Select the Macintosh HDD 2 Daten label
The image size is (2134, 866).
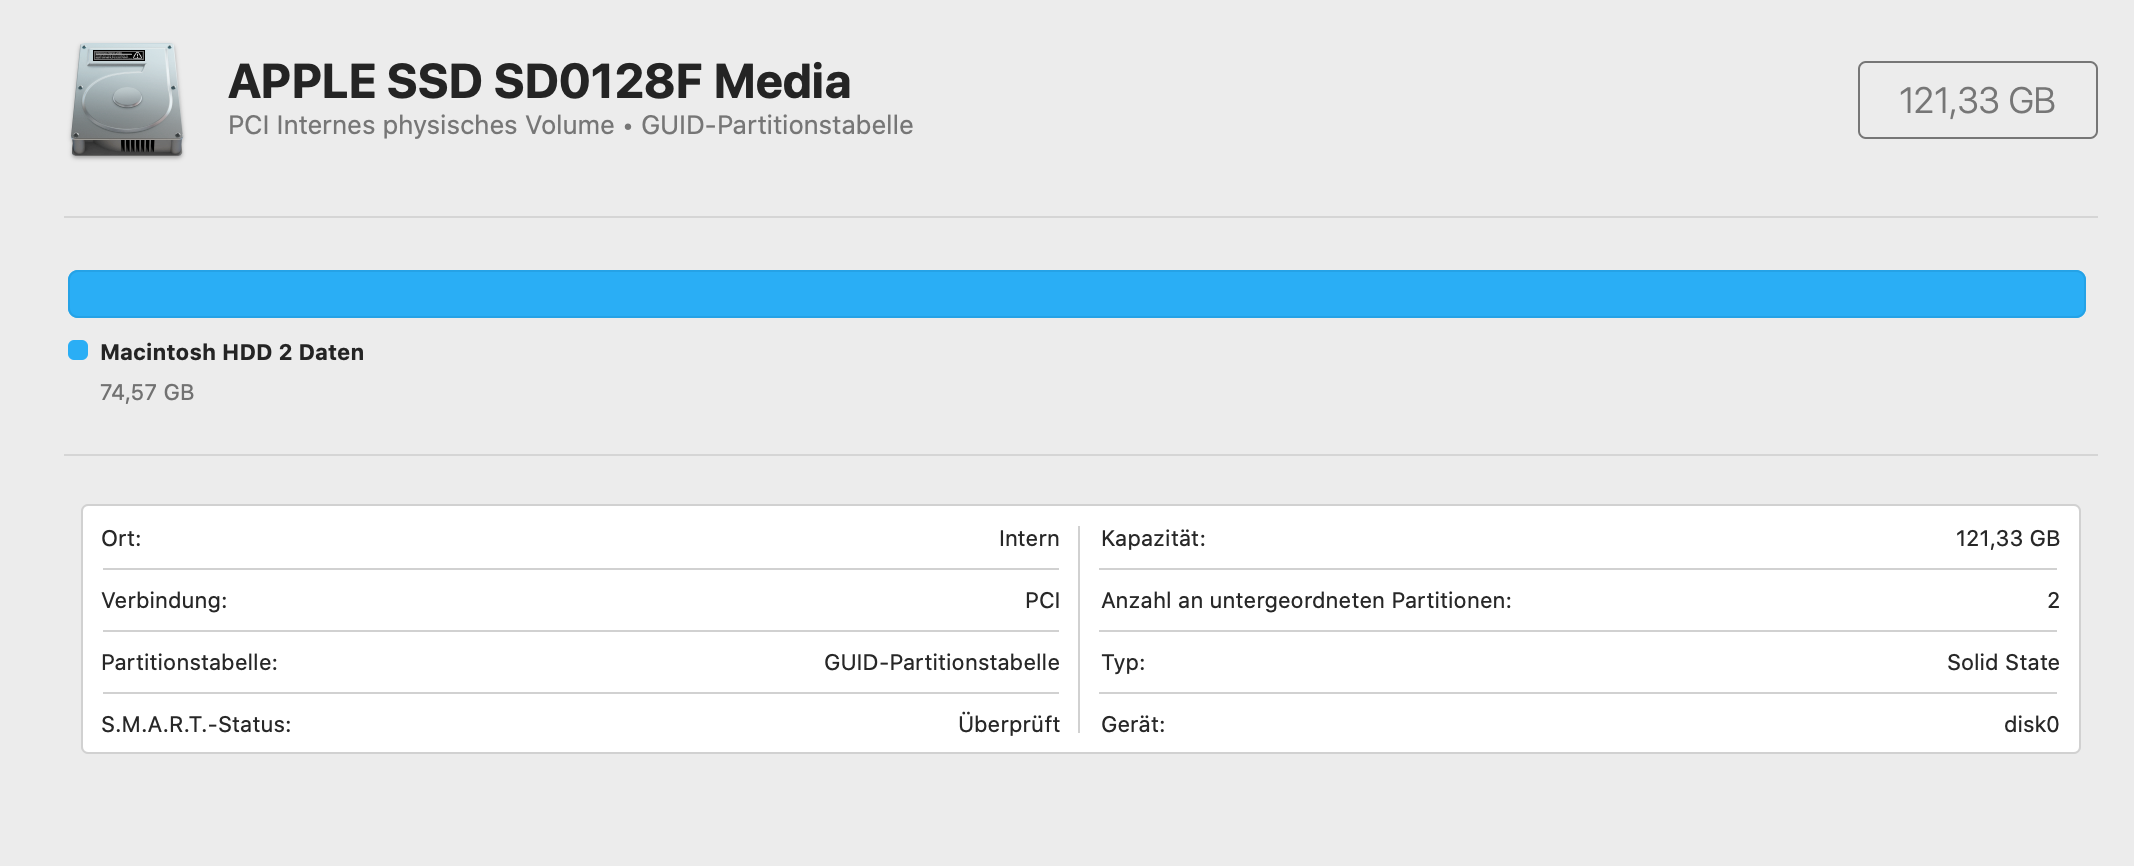pos(232,352)
